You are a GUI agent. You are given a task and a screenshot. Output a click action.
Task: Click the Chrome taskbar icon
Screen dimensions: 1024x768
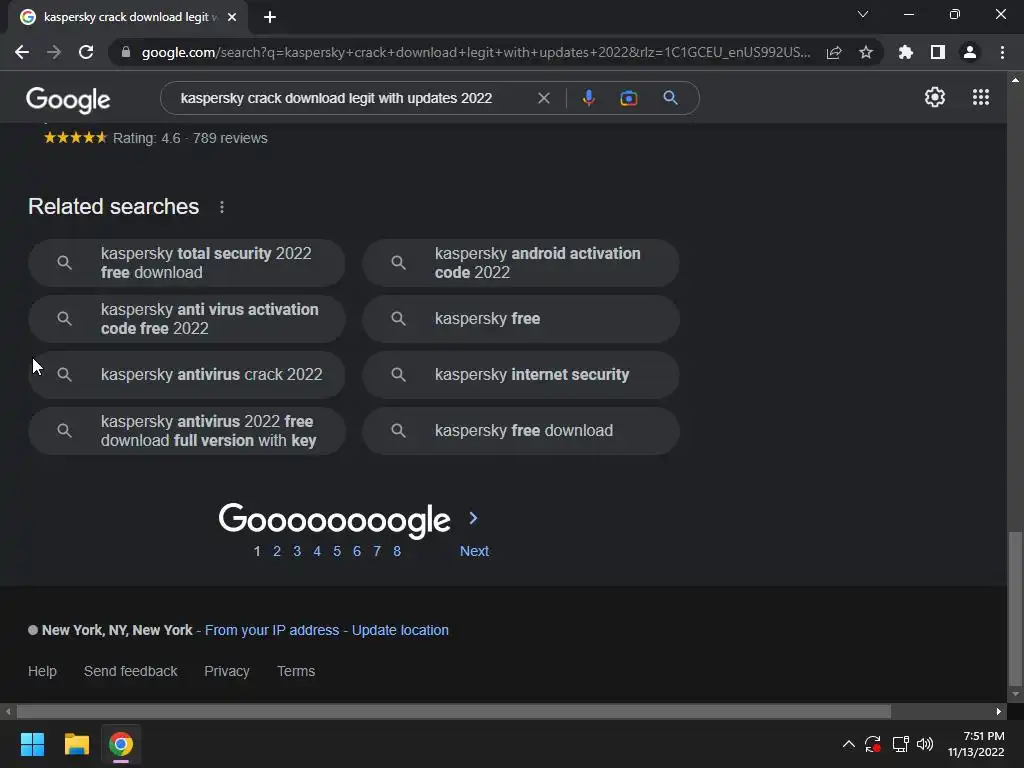click(x=121, y=744)
